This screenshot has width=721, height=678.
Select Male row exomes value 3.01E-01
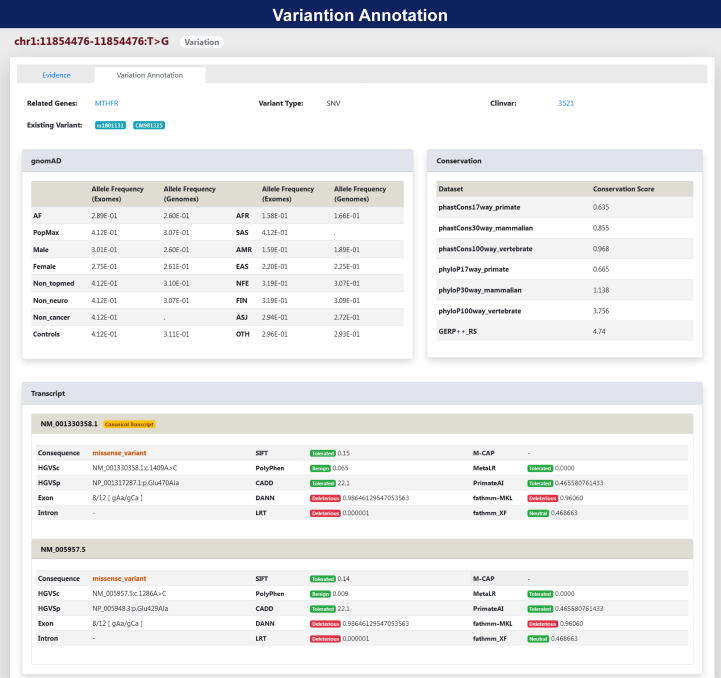[x=104, y=250]
